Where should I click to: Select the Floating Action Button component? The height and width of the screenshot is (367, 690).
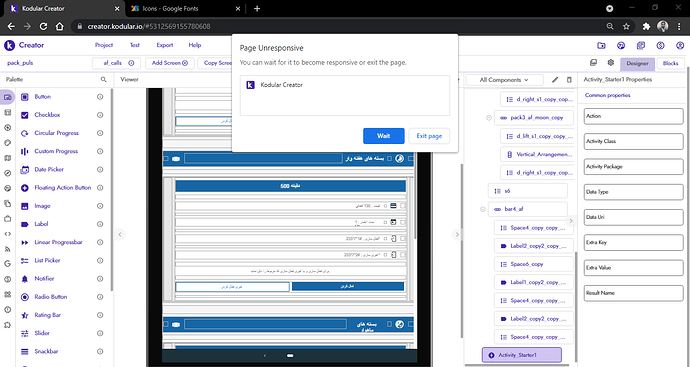[62, 187]
